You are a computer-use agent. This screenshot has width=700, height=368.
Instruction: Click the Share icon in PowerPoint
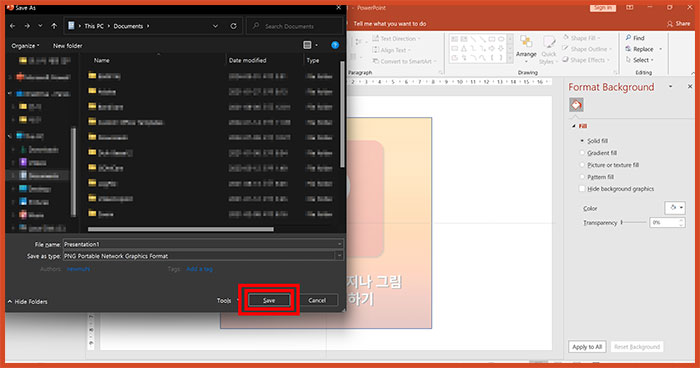coord(678,24)
